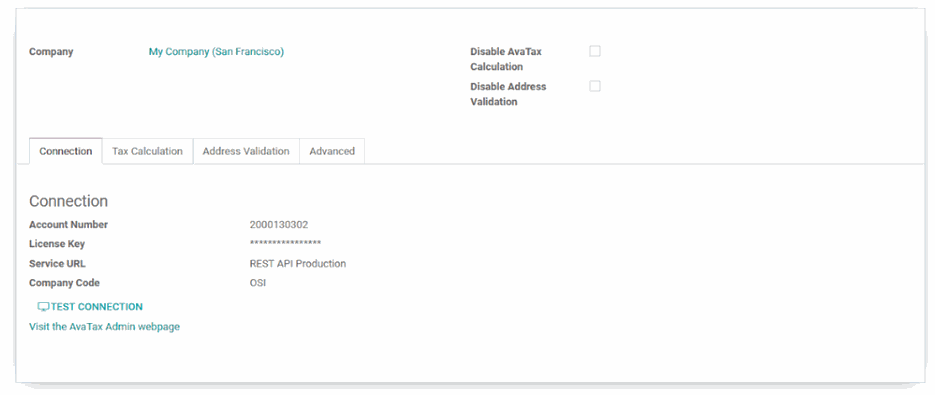The image size is (935, 395).
Task: Enable the Disable AvaTax Calculation checkbox
Action: click(595, 51)
